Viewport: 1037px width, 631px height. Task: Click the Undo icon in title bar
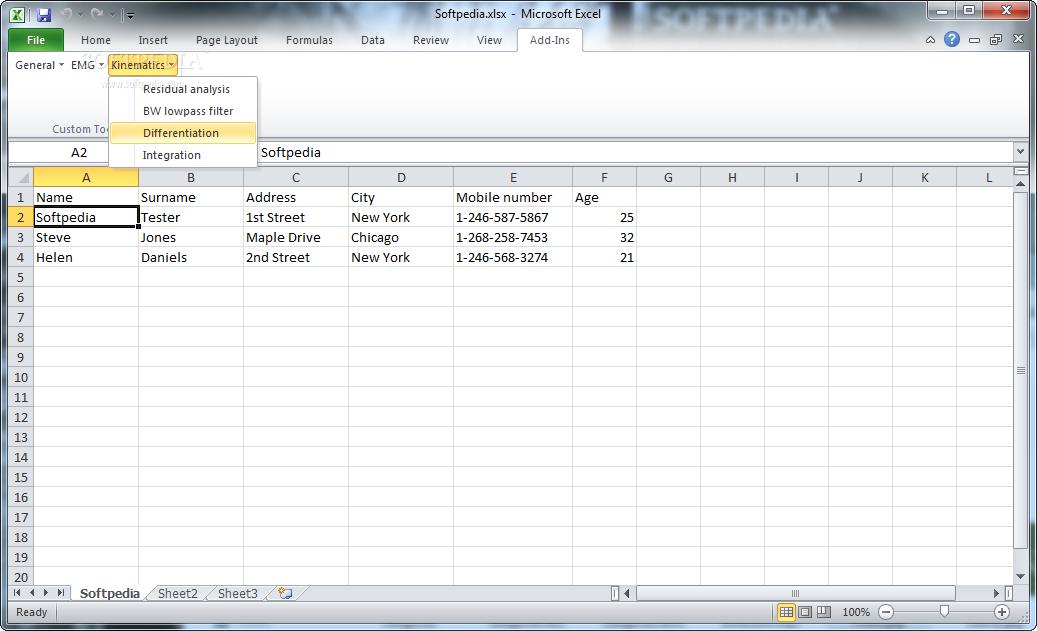(66, 14)
